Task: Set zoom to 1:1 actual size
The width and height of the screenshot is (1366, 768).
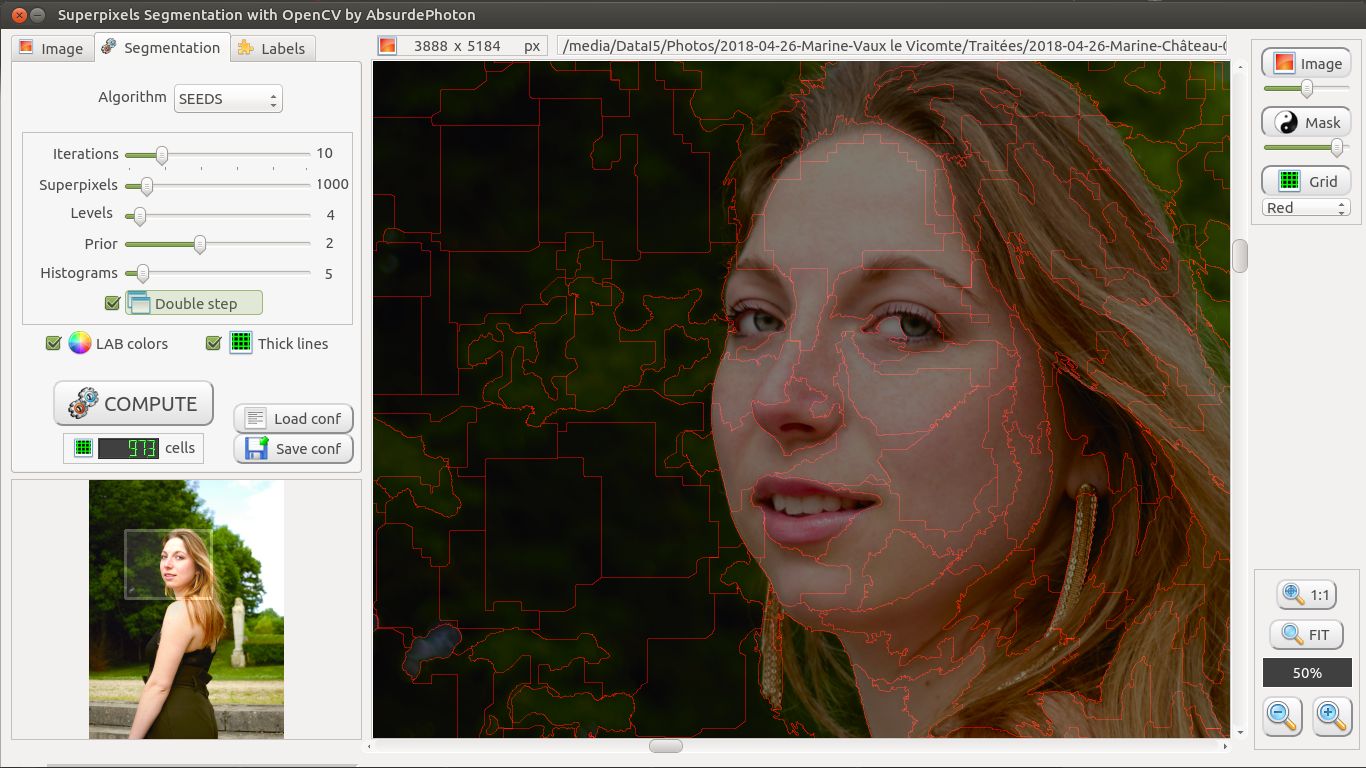Action: [1306, 594]
